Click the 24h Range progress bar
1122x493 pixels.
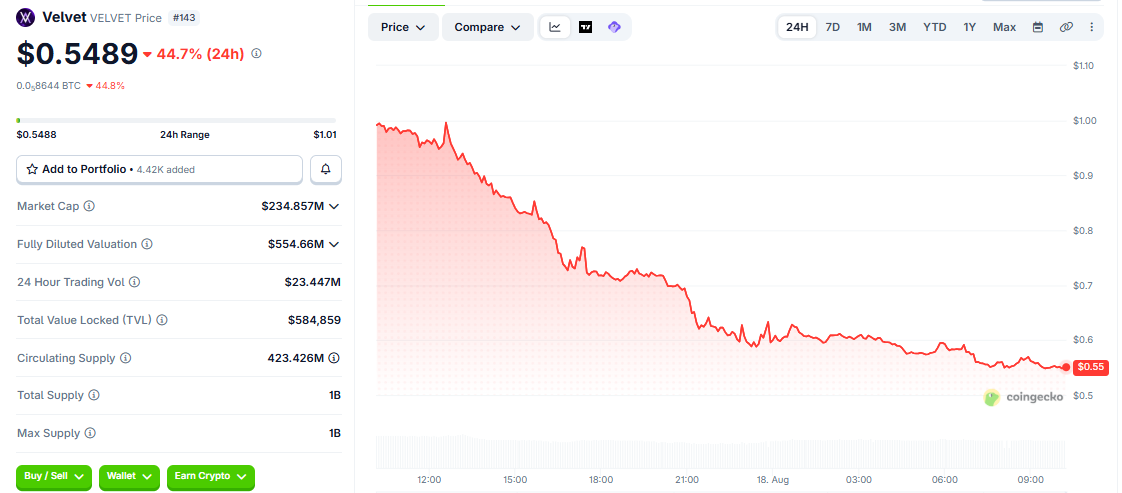[x=177, y=120]
